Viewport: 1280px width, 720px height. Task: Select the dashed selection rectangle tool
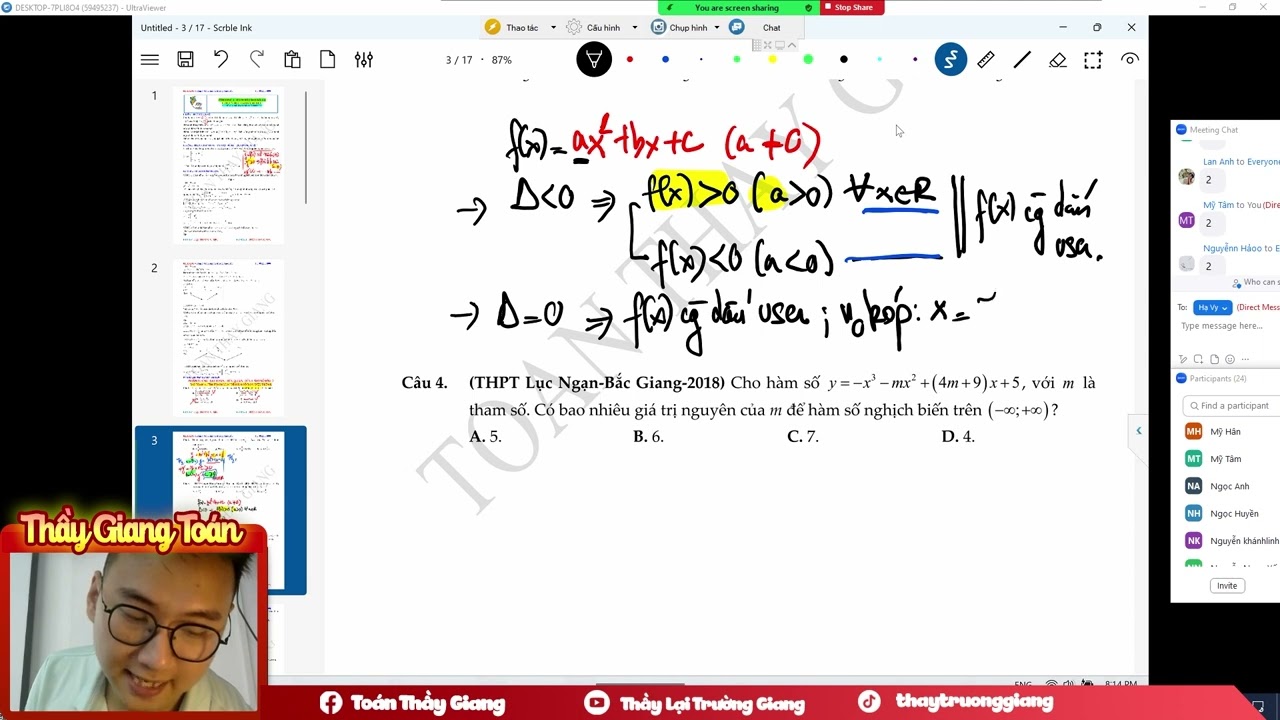tap(1093, 60)
